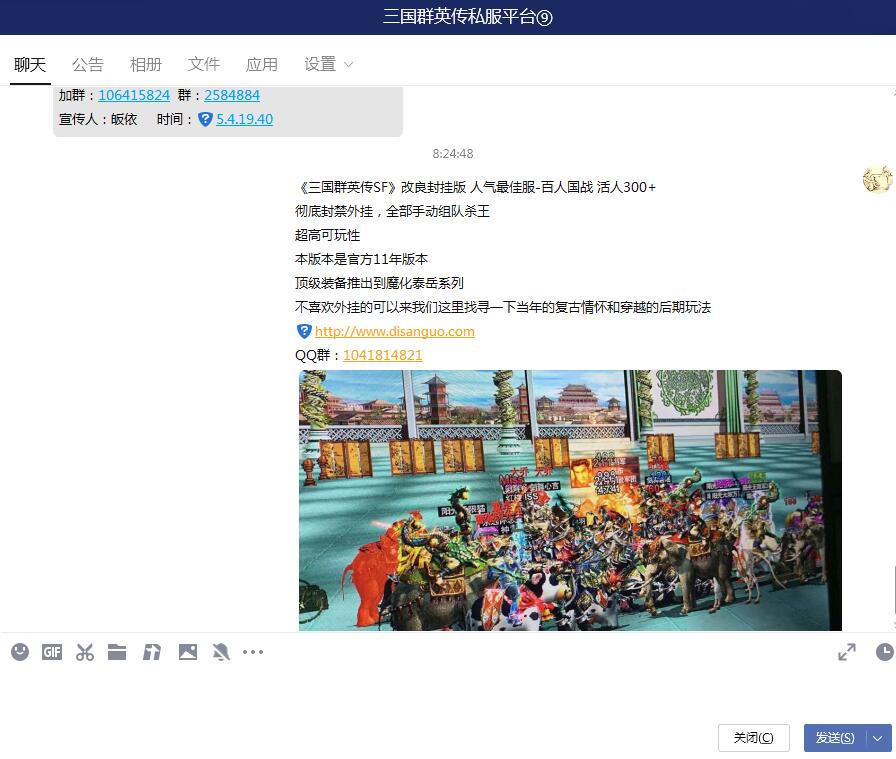Select the scissors screenshot tool
This screenshot has width=896, height=759.
(x=85, y=652)
